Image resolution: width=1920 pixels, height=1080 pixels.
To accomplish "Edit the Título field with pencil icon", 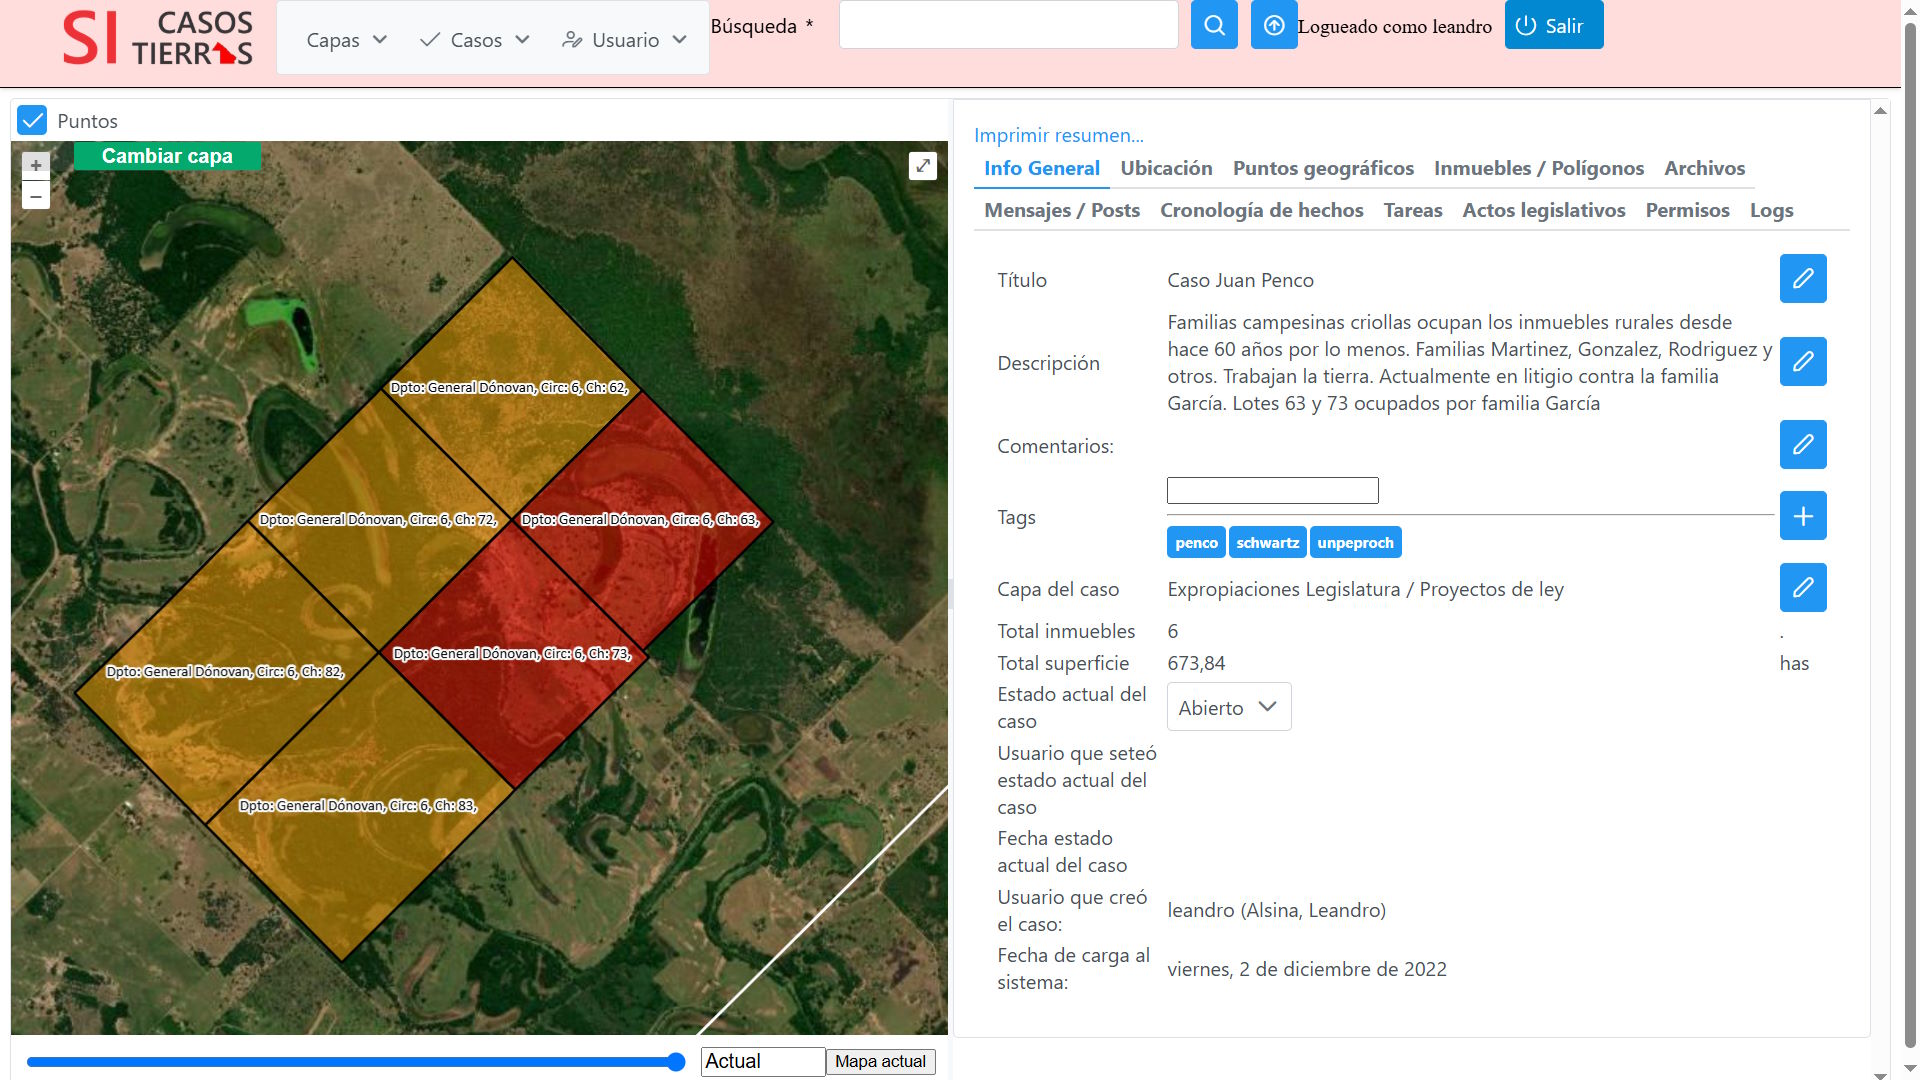I will [x=1802, y=279].
